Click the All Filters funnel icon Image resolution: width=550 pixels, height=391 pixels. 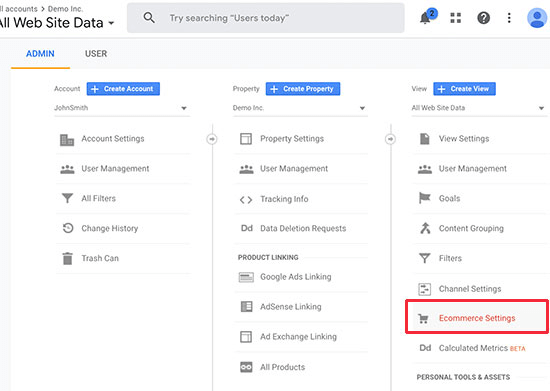pos(67,198)
